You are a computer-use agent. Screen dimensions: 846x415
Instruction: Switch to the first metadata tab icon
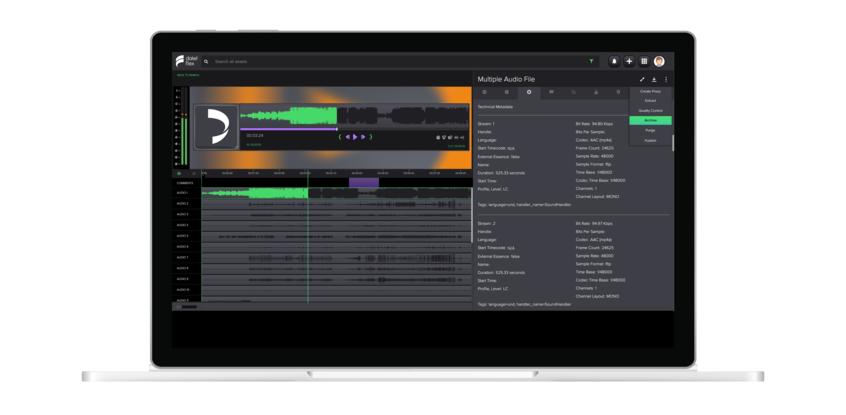click(x=484, y=92)
